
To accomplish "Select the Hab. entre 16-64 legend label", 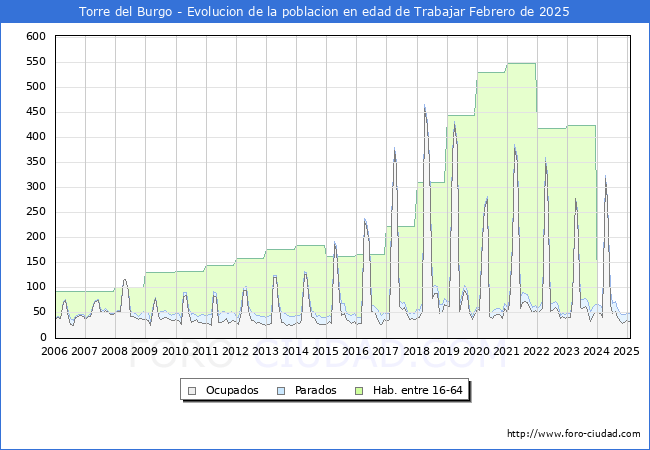I will click(x=417, y=390).
